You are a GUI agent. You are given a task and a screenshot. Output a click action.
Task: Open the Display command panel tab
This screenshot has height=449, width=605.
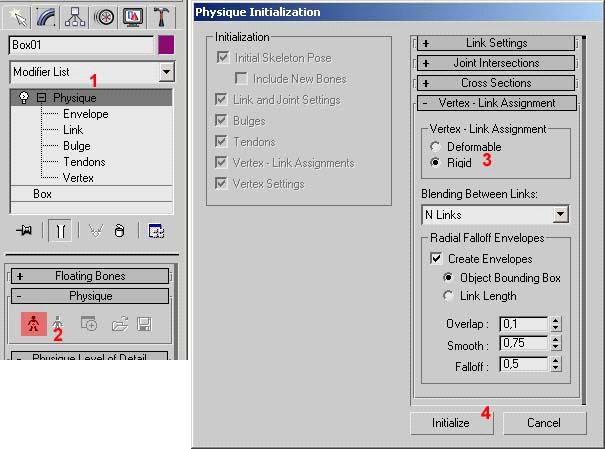(132, 17)
